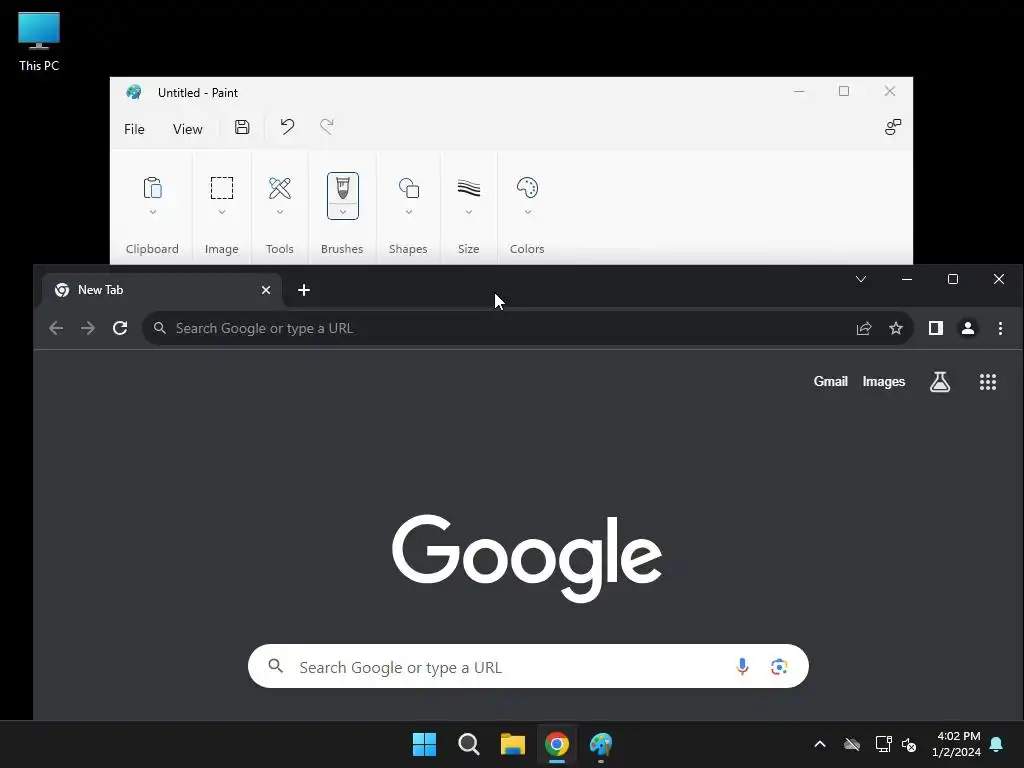This screenshot has width=1024, height=768.
Task: Open the Size line-thickness icon in Paint
Action: click(x=469, y=188)
